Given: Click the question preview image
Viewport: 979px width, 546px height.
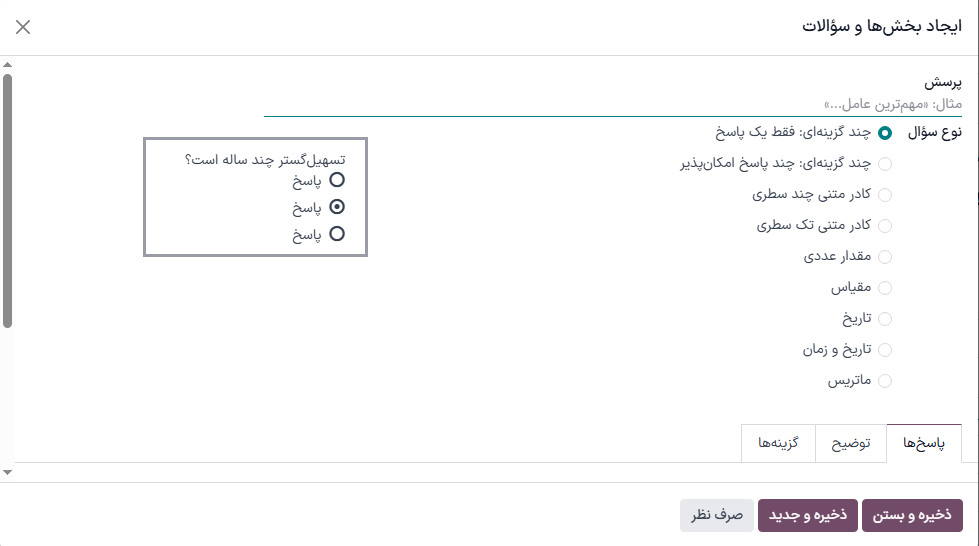Looking at the screenshot, I should tap(255, 197).
